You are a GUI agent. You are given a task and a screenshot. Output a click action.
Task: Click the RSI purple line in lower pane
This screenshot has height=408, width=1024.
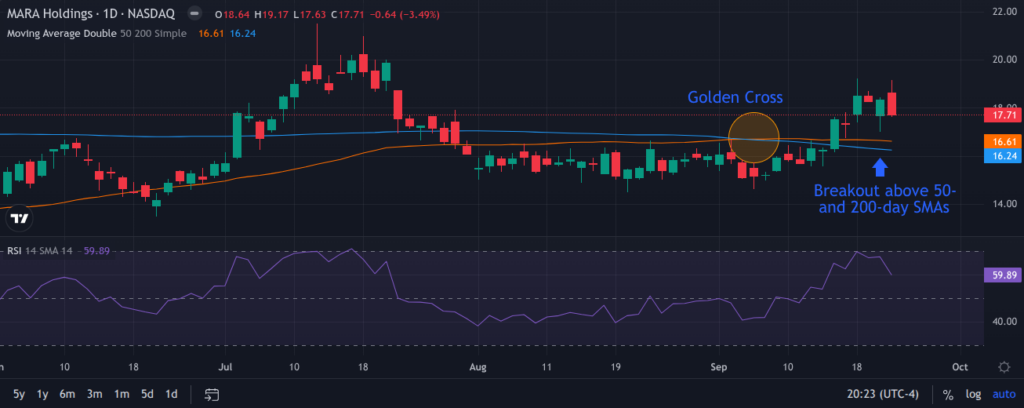coord(400,299)
